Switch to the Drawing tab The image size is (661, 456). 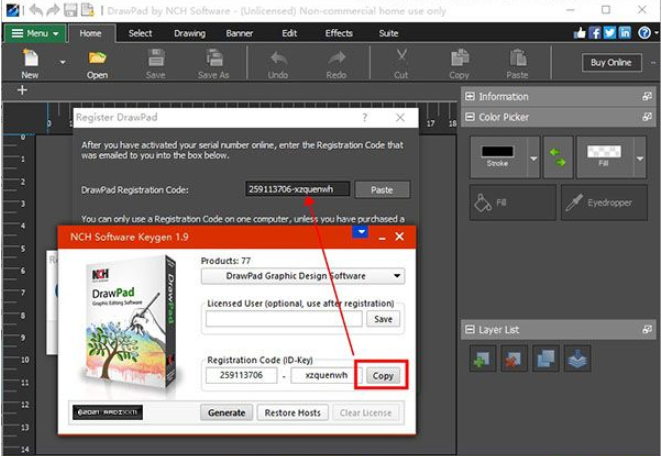(190, 33)
